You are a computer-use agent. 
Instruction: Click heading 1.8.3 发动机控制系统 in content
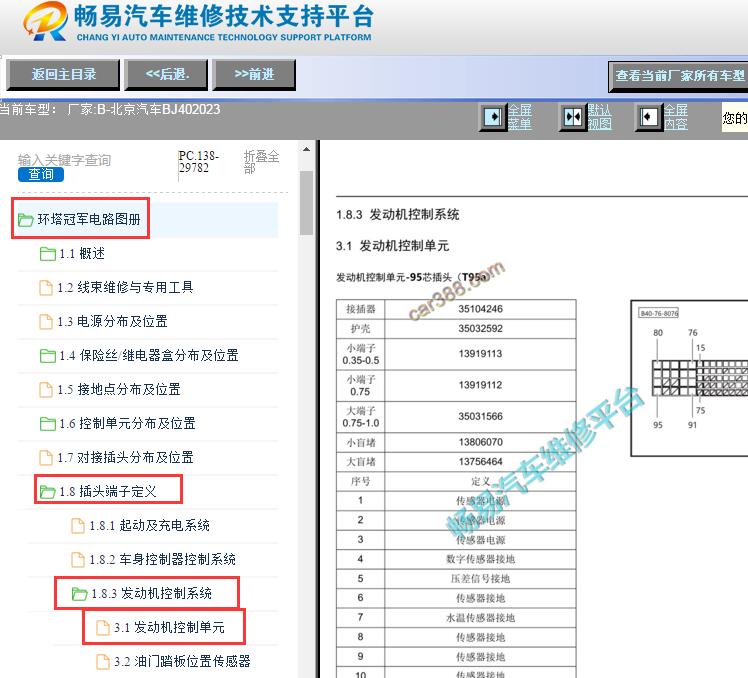tap(398, 215)
